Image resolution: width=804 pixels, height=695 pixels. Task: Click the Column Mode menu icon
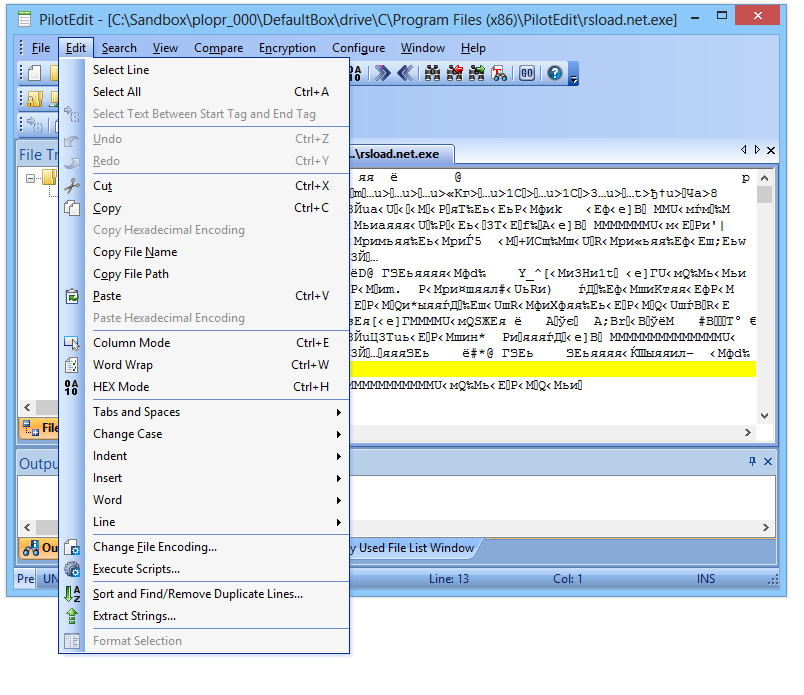[72, 343]
